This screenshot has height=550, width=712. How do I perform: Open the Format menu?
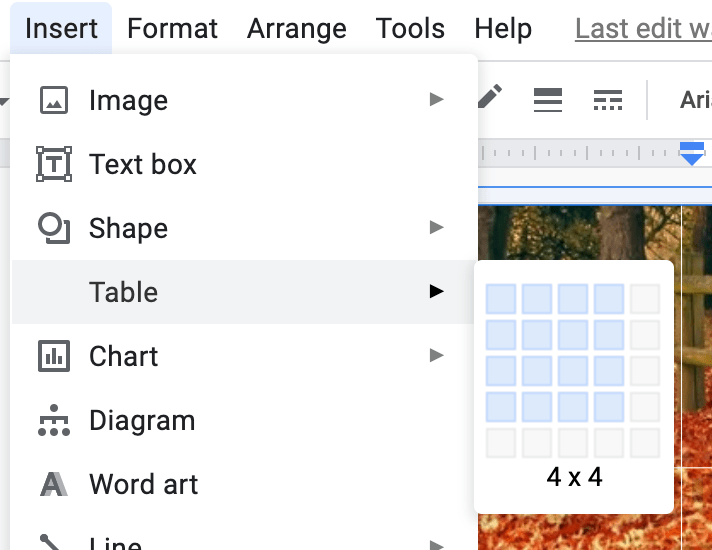click(x=172, y=28)
